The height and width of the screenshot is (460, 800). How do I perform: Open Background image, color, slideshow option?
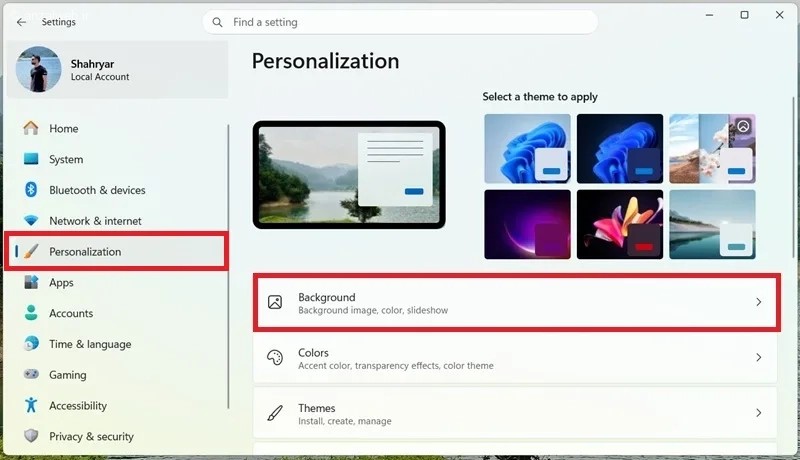pyautogui.click(x=515, y=303)
